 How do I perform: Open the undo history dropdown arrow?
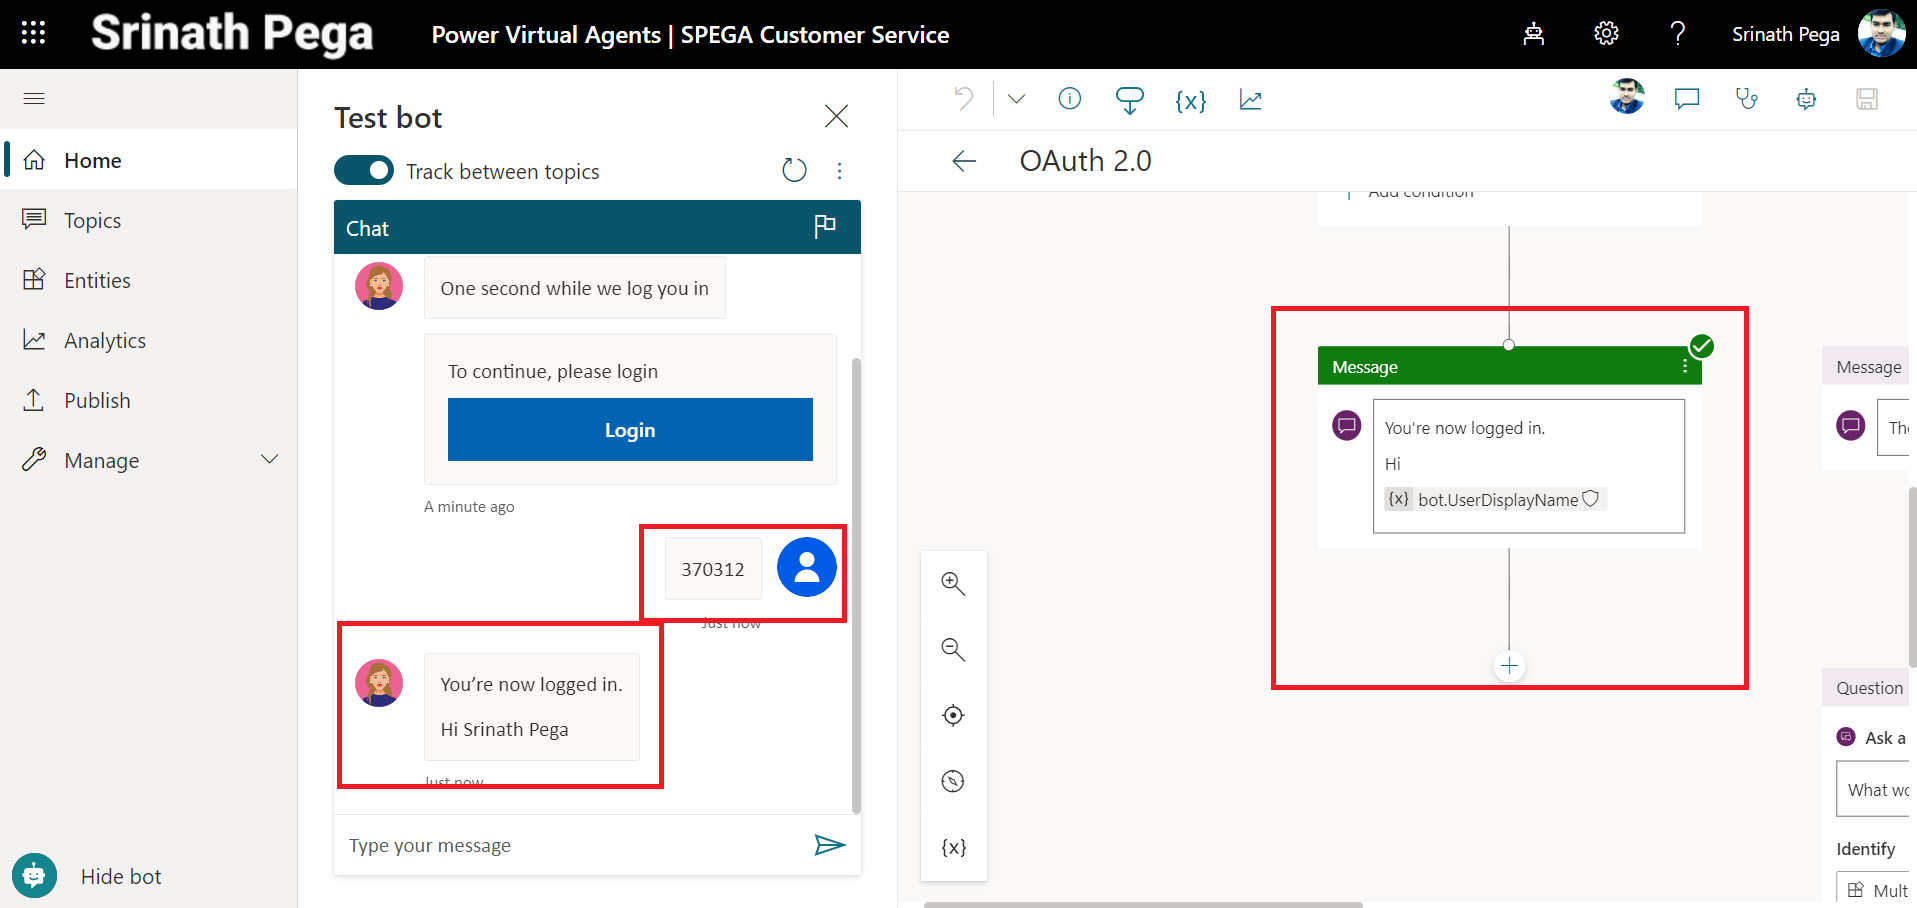pyautogui.click(x=1016, y=99)
